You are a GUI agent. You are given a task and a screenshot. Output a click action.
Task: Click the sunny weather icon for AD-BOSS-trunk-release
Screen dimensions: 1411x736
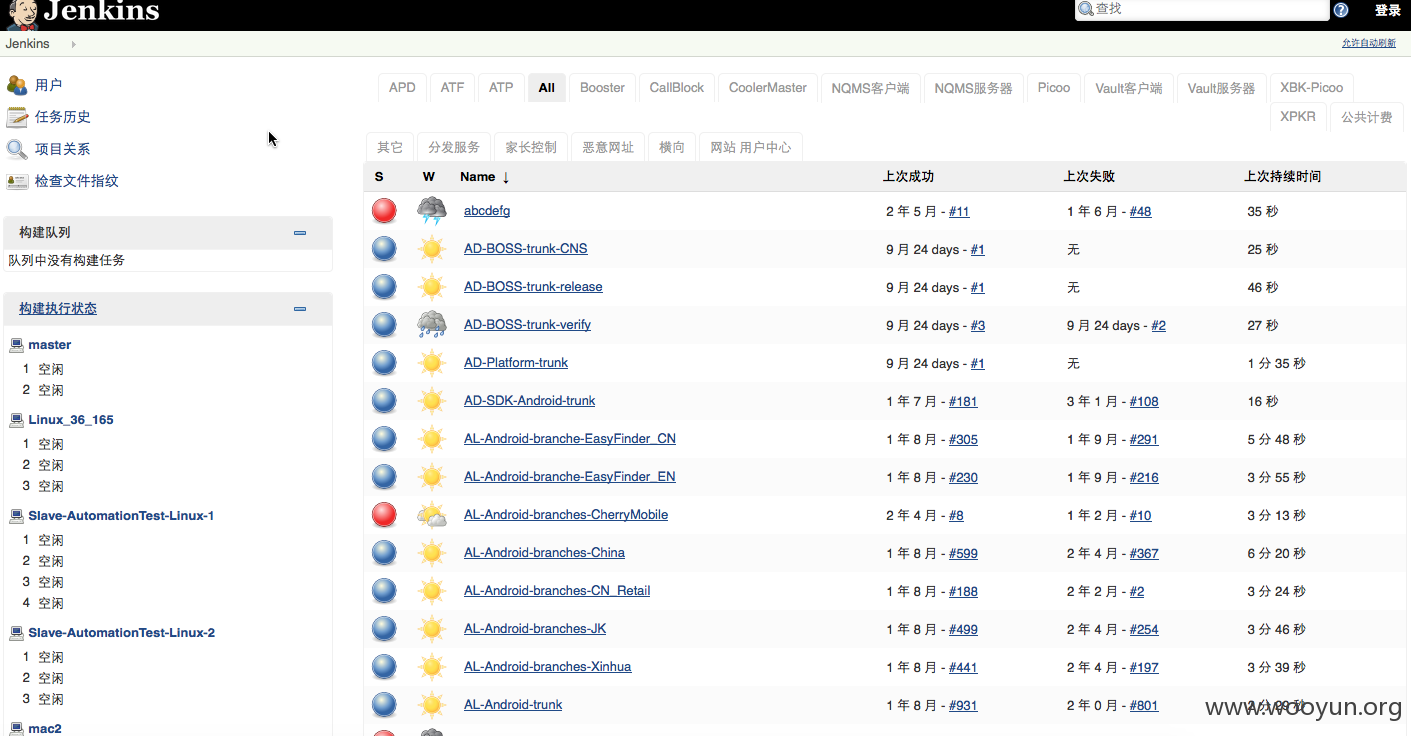coord(432,286)
